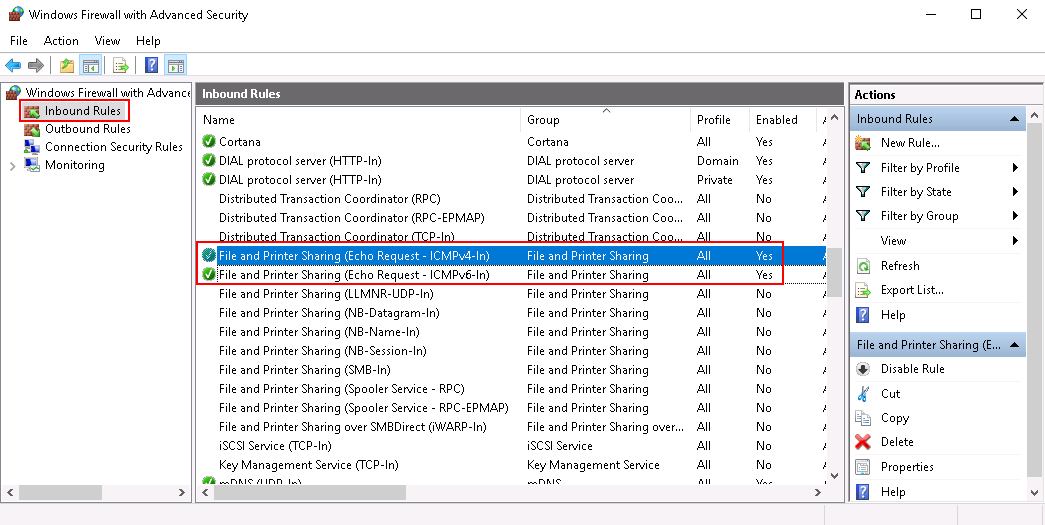Click the Filter by State funnel icon
The height and width of the screenshot is (525, 1045).
(863, 192)
